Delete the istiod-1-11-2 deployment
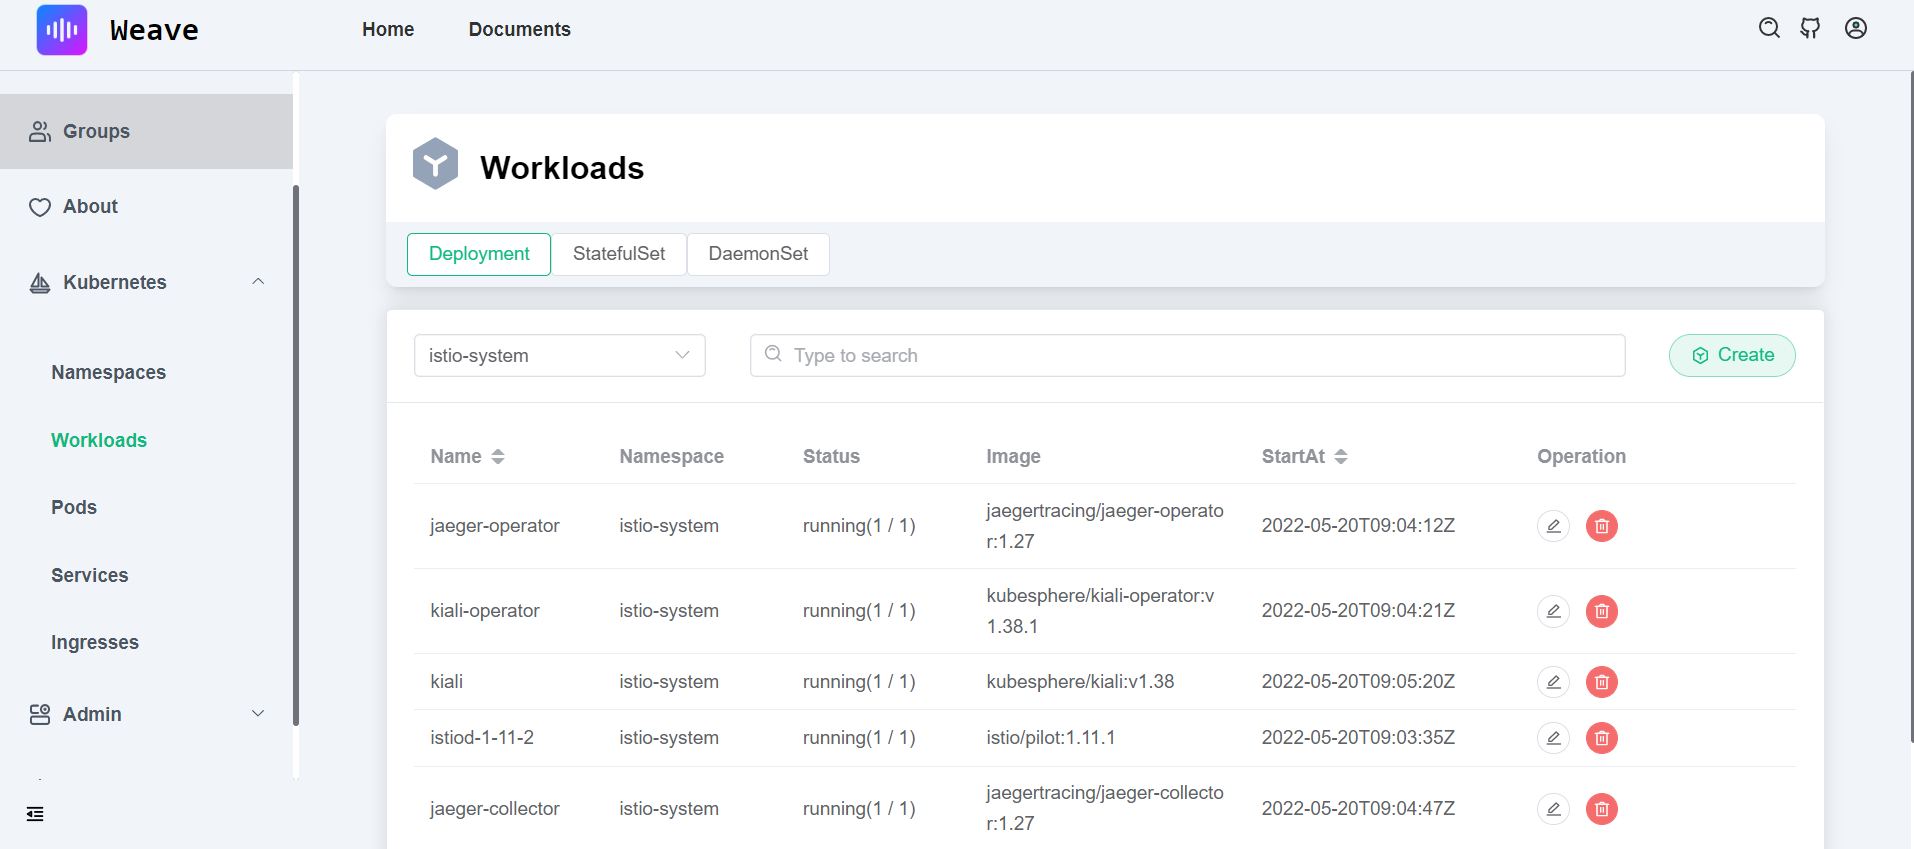 pyautogui.click(x=1602, y=738)
